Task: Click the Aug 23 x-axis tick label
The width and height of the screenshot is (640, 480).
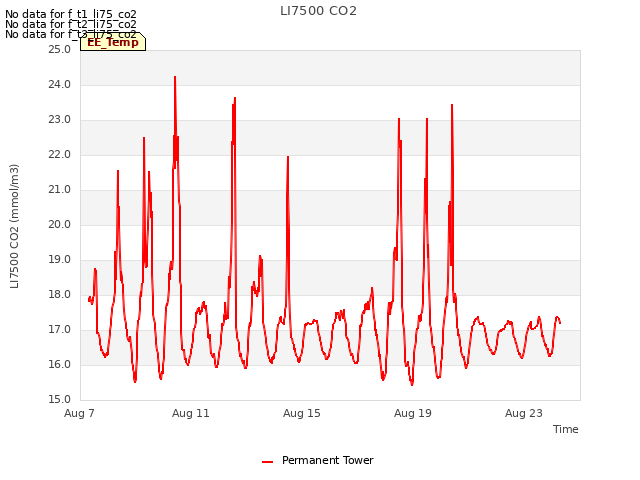Action: (524, 413)
